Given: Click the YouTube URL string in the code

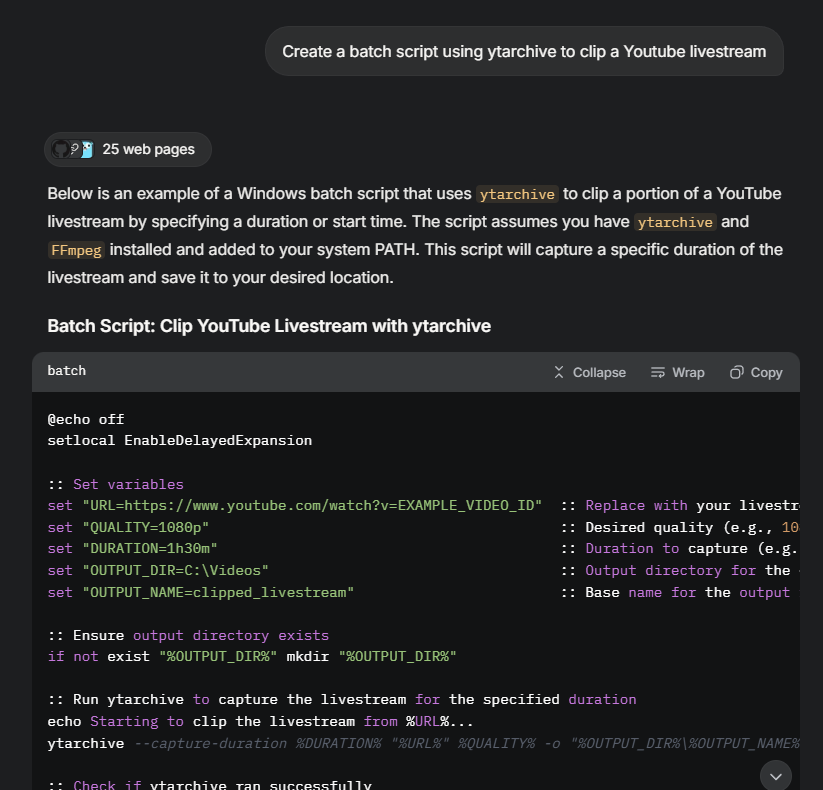Looking at the screenshot, I should (312, 505).
